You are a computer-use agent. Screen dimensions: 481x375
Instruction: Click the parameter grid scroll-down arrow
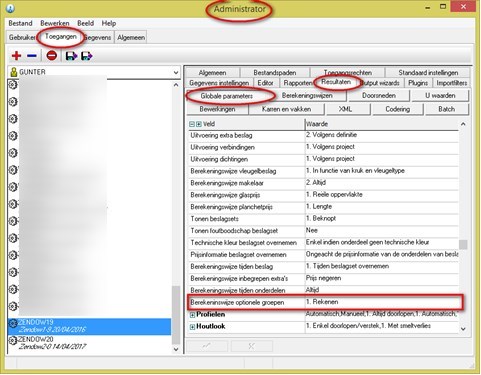click(463, 329)
